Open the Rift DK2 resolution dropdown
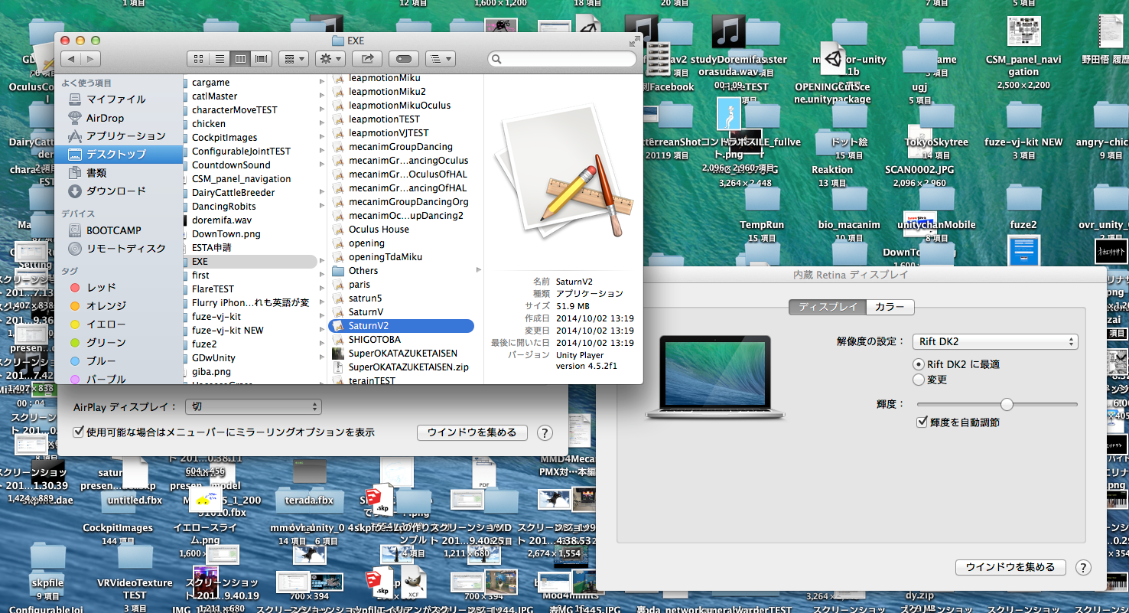 coord(995,342)
